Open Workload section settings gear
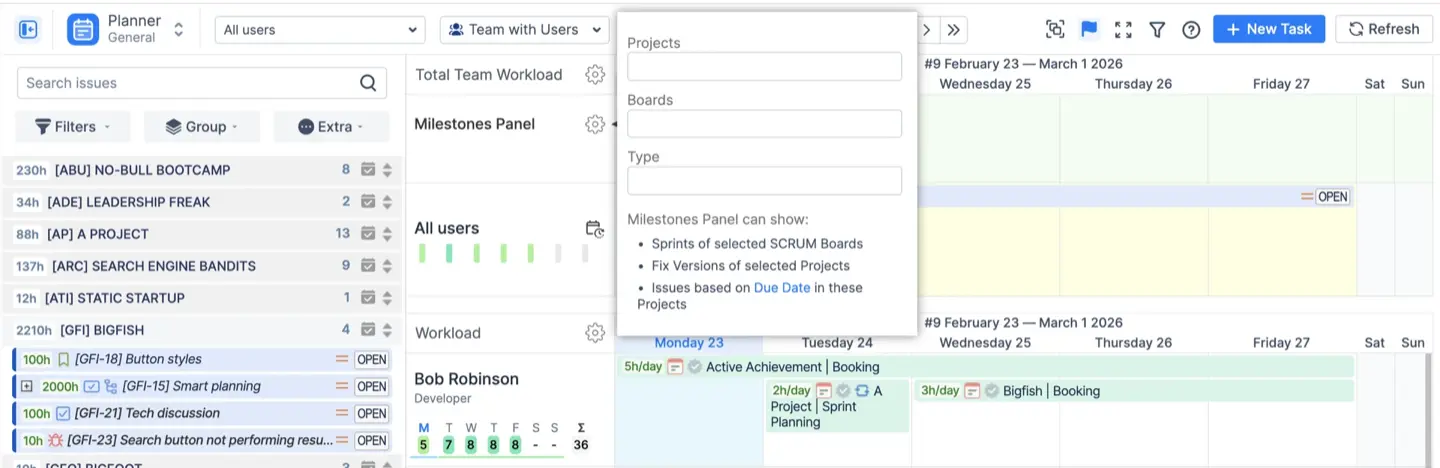The width and height of the screenshot is (1440, 468). pyautogui.click(x=595, y=333)
